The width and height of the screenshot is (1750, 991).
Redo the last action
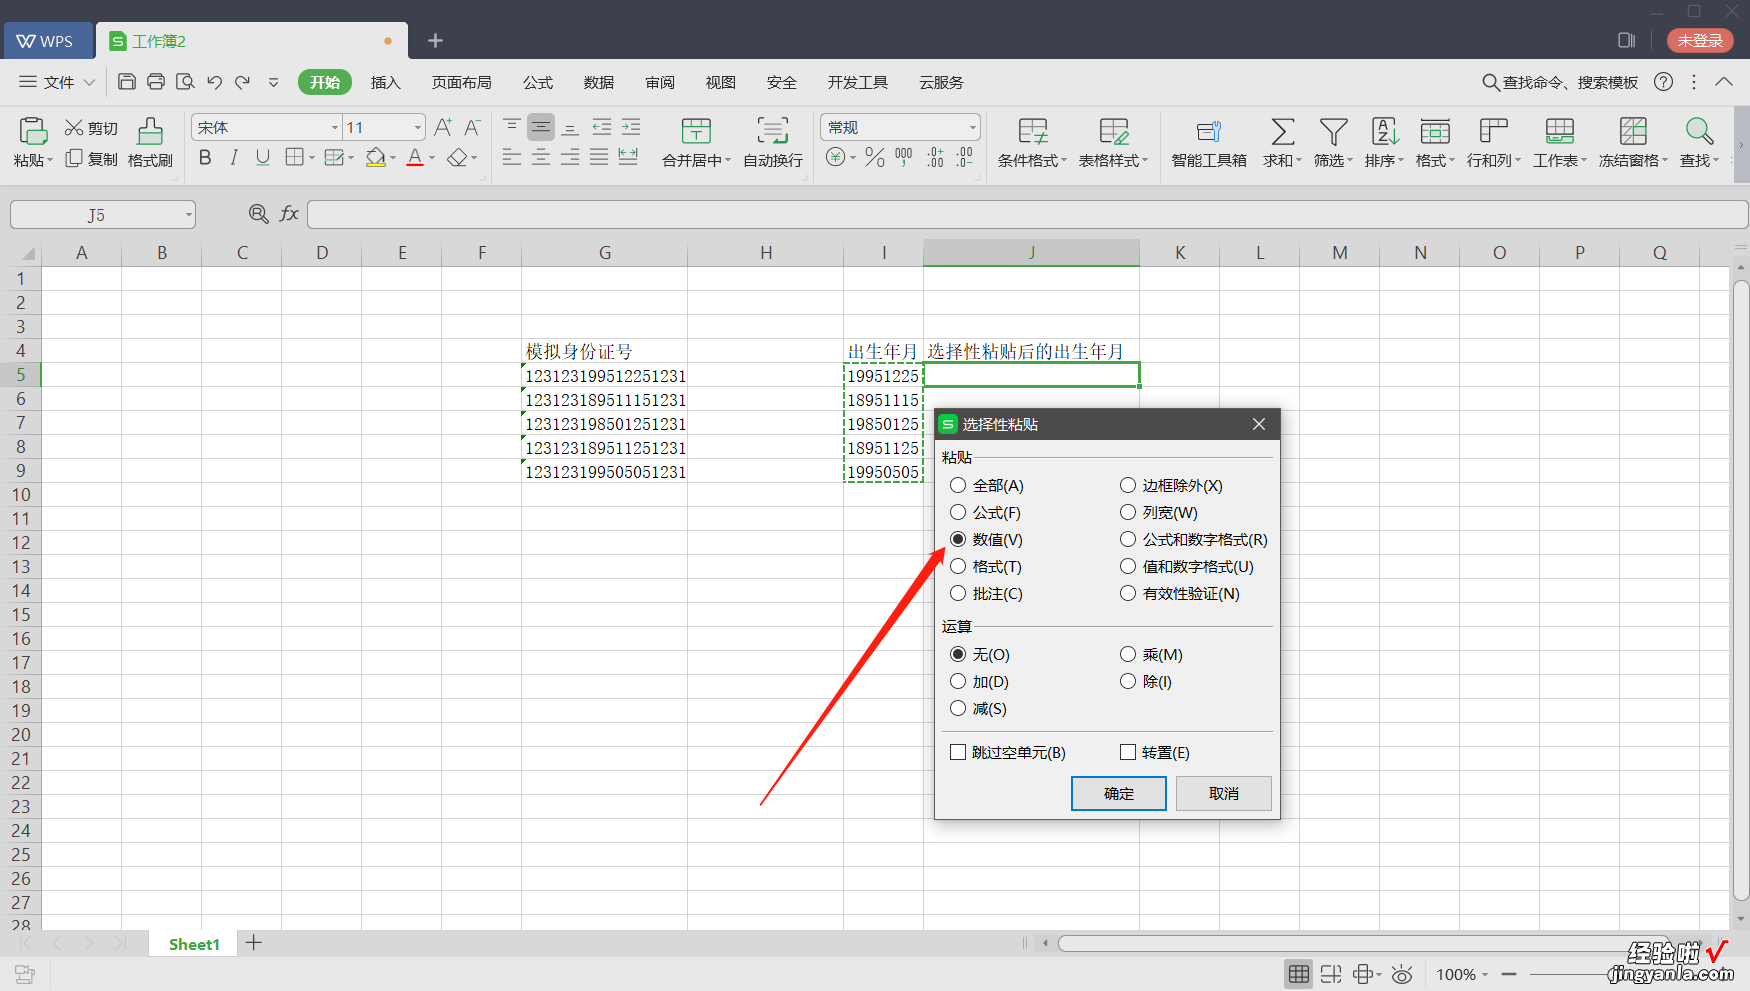[x=243, y=82]
